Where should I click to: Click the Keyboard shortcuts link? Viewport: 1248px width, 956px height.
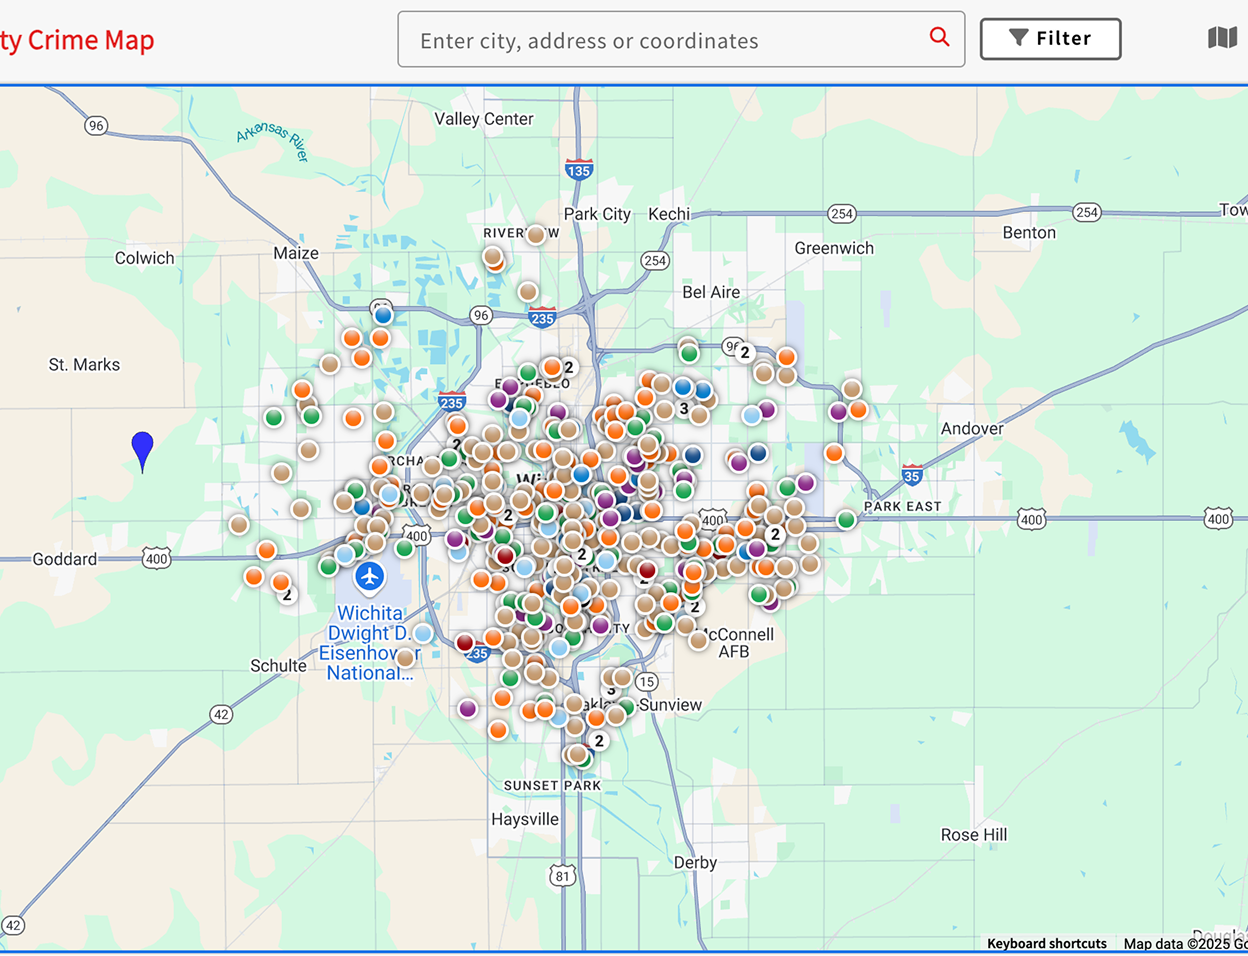1046,943
